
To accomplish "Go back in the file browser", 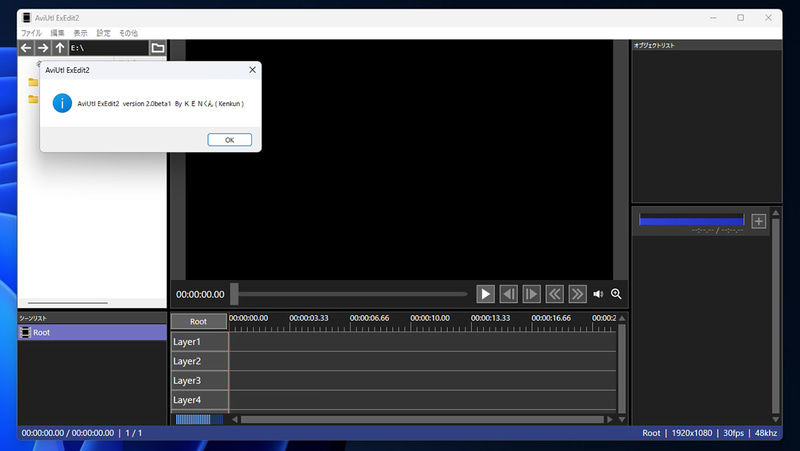I will pos(26,48).
